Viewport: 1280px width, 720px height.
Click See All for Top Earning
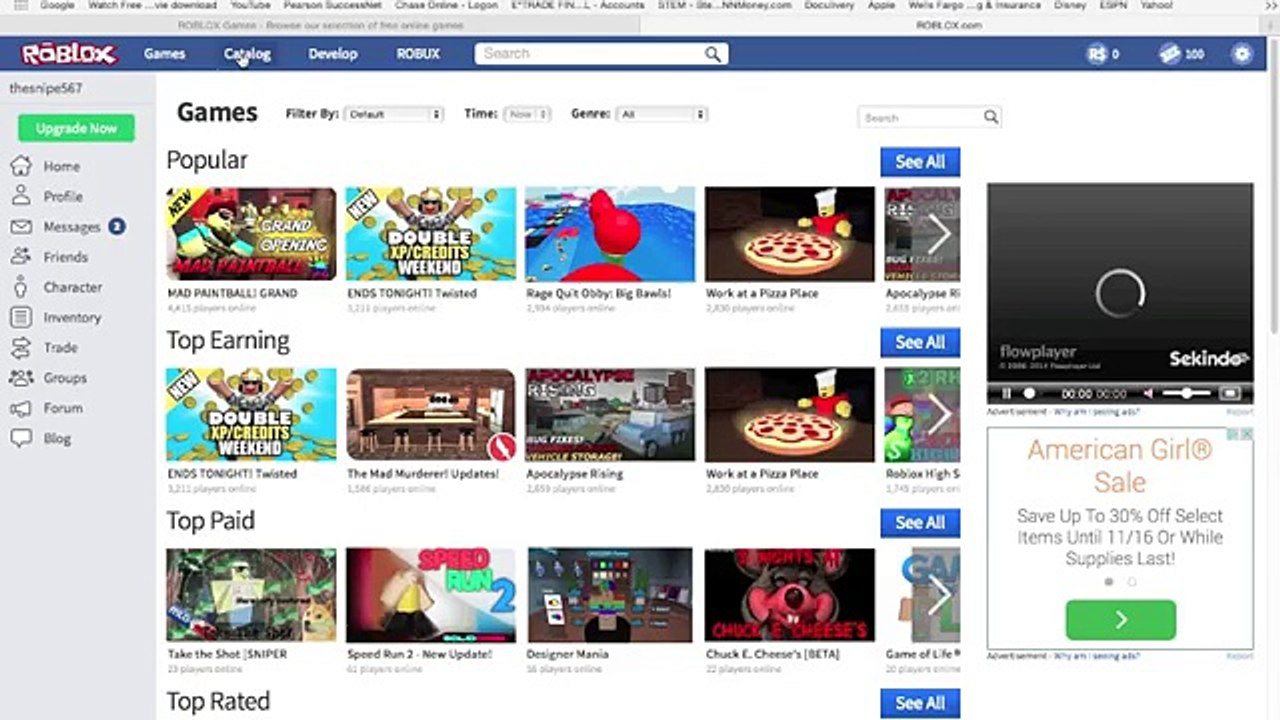(x=920, y=342)
